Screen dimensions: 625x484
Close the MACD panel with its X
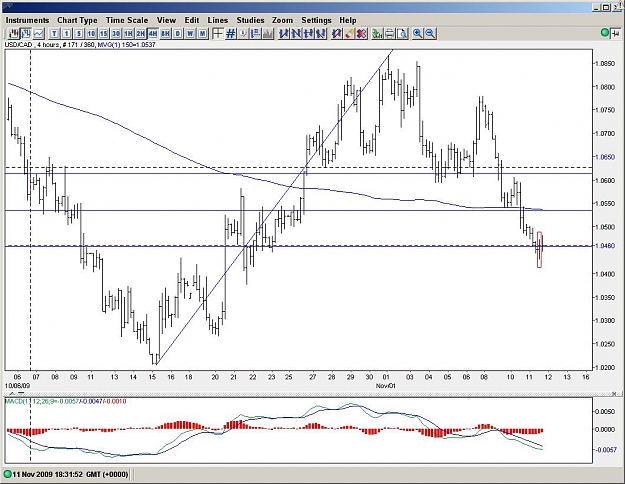pyautogui.click(x=614, y=393)
